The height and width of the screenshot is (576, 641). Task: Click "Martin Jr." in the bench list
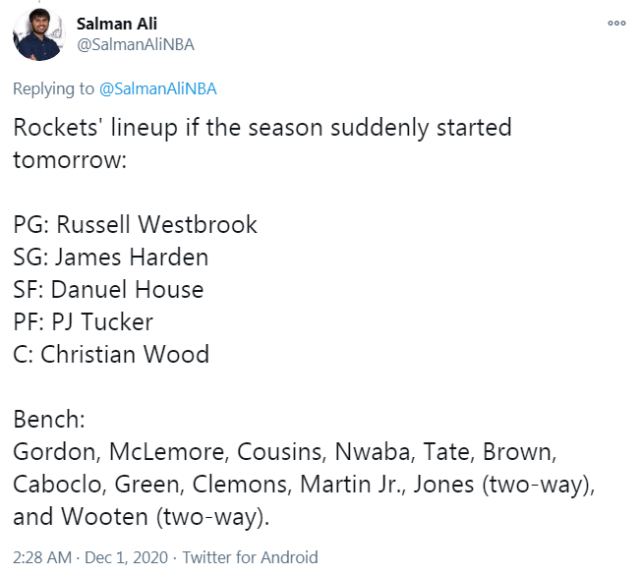point(353,484)
